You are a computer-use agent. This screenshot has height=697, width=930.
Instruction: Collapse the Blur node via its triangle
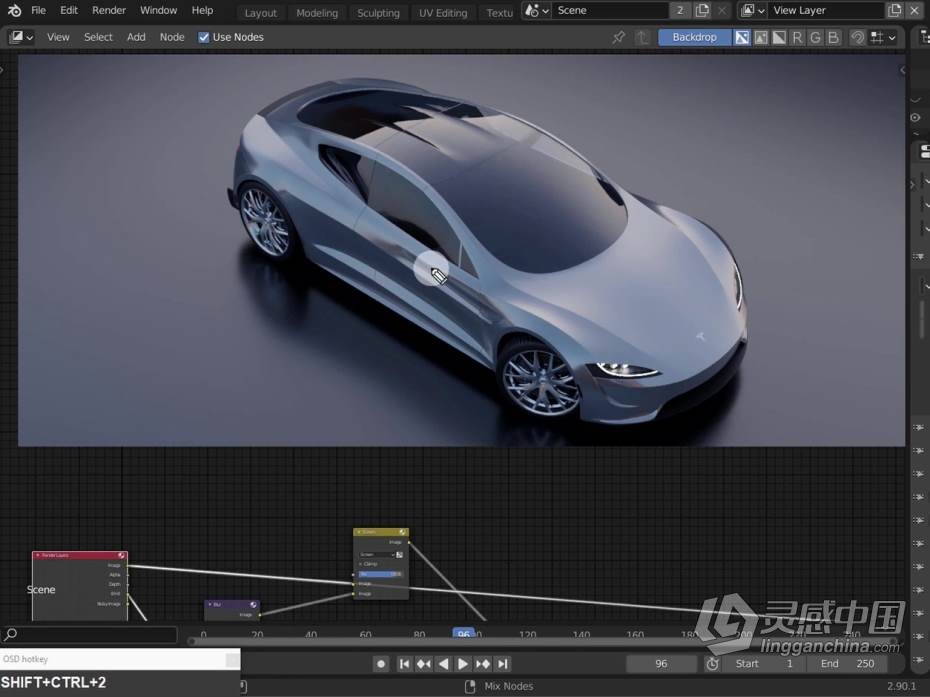tap(210, 604)
